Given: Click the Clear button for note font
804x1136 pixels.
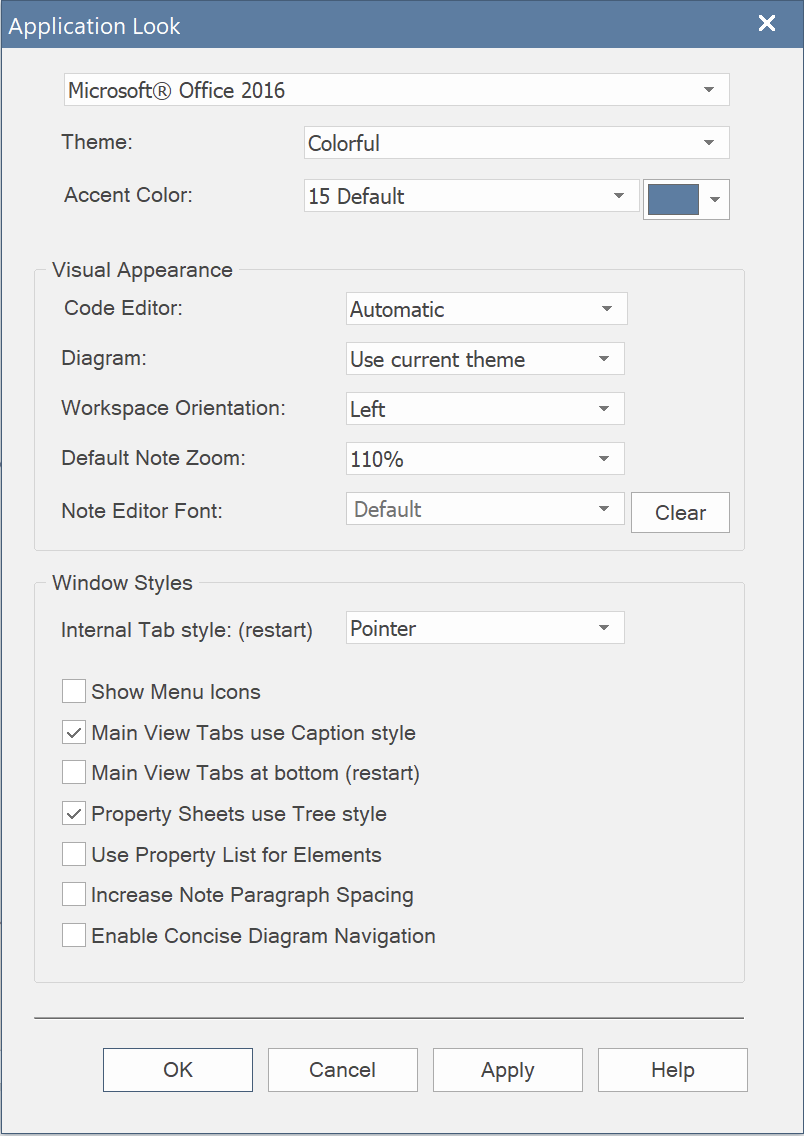Looking at the screenshot, I should (680, 512).
